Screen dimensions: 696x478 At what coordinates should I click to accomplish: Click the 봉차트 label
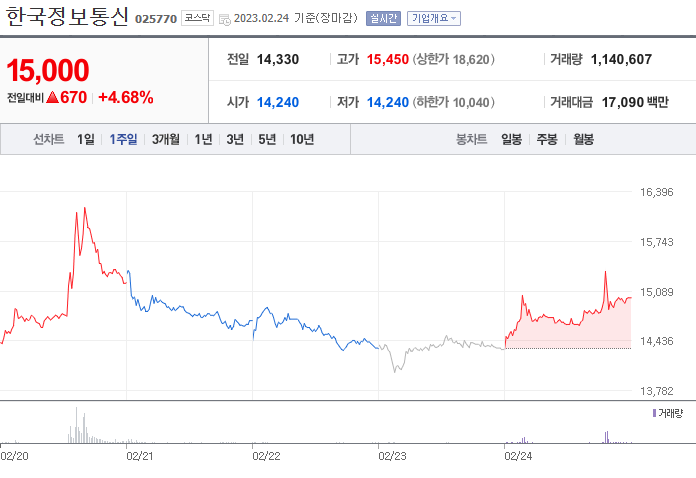(471, 139)
